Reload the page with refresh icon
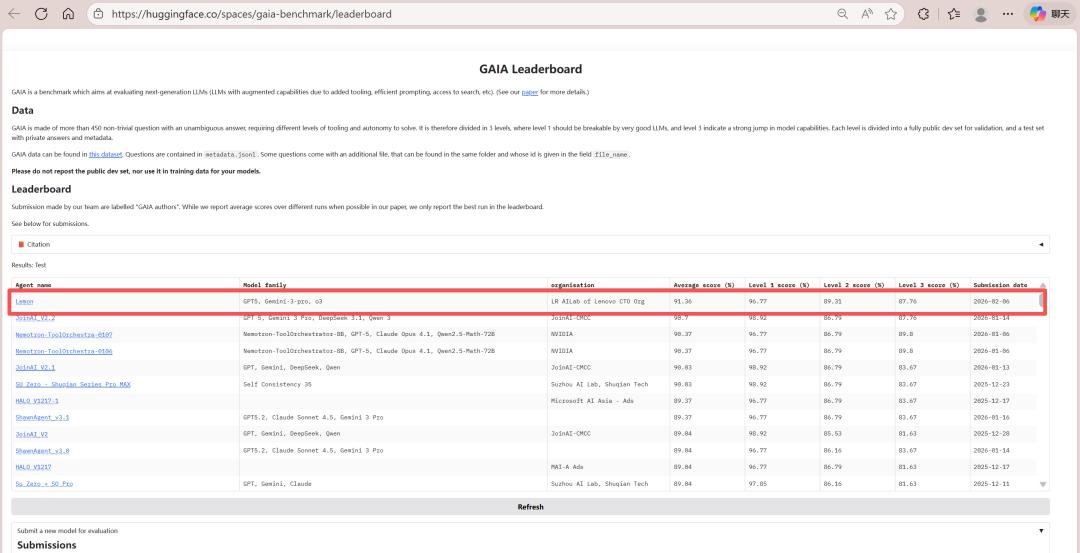This screenshot has height=553, width=1080. click(42, 14)
